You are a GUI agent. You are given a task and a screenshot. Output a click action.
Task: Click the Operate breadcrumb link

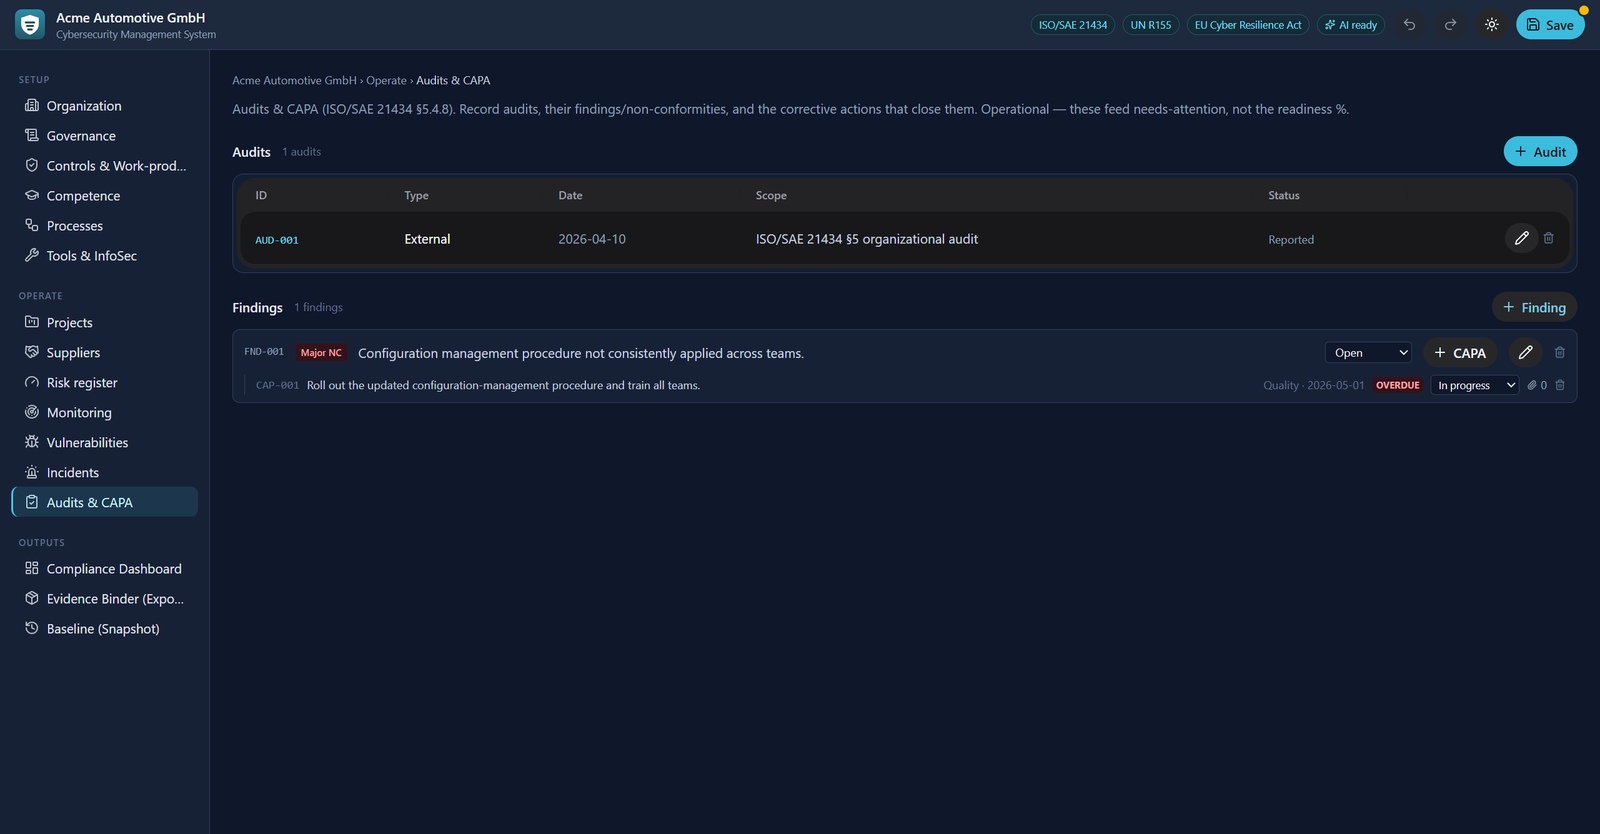pos(386,80)
